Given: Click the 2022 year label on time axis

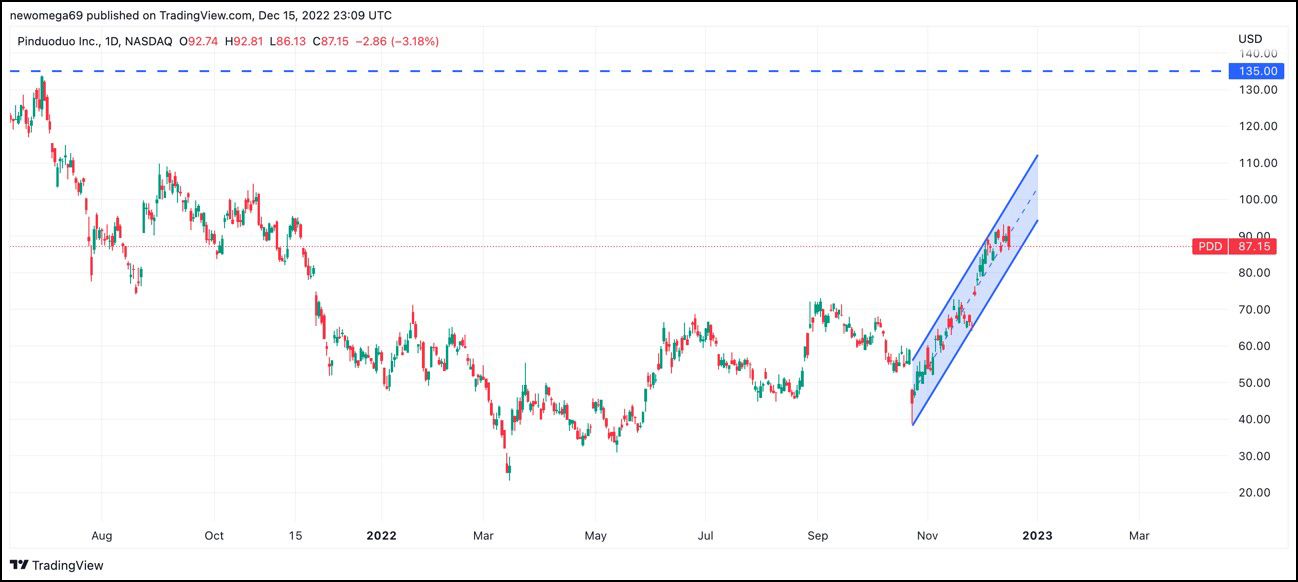Looking at the screenshot, I should pos(382,535).
